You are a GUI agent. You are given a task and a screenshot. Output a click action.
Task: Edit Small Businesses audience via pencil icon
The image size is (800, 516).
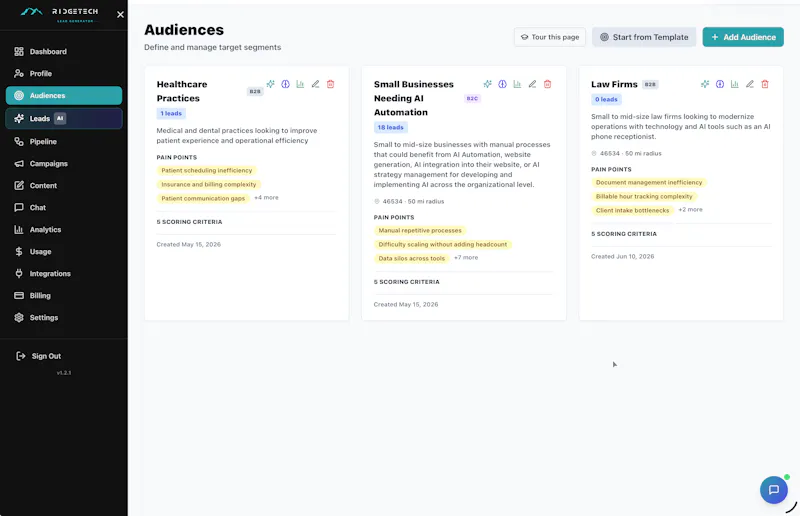click(x=532, y=84)
